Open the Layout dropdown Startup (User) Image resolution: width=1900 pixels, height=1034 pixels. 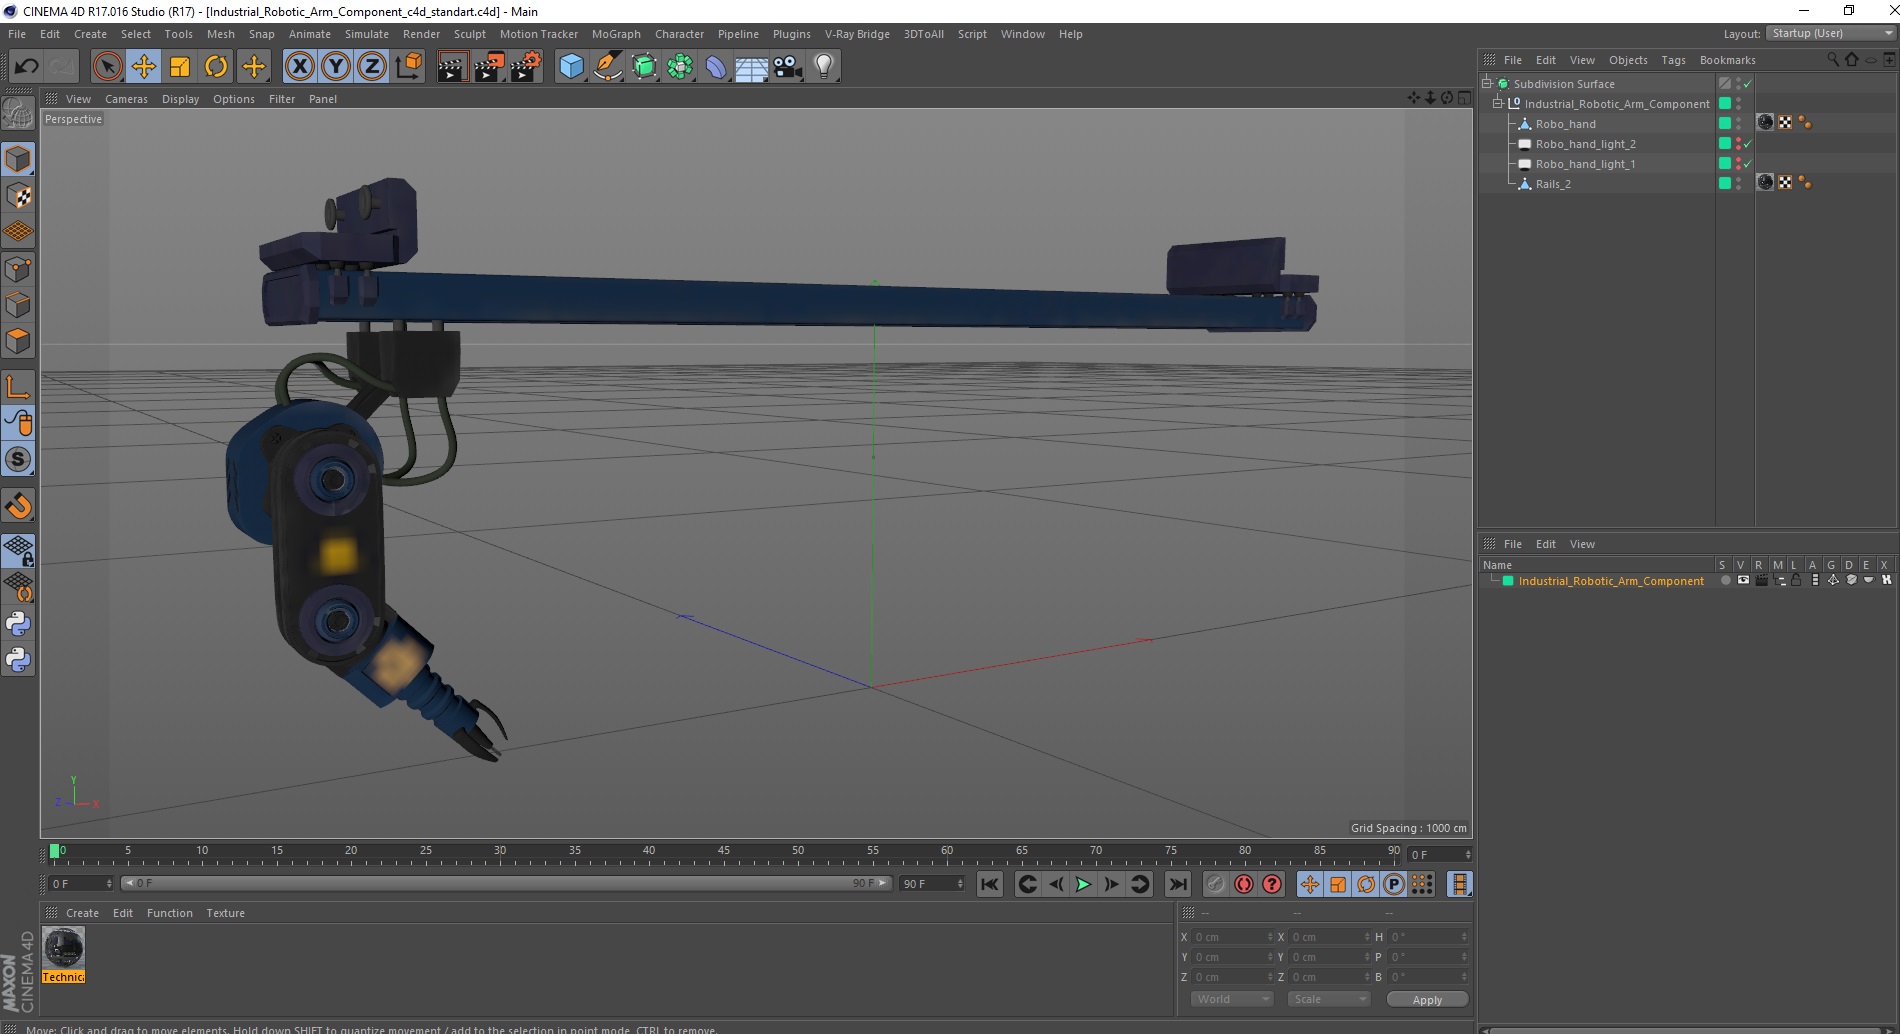(1831, 33)
